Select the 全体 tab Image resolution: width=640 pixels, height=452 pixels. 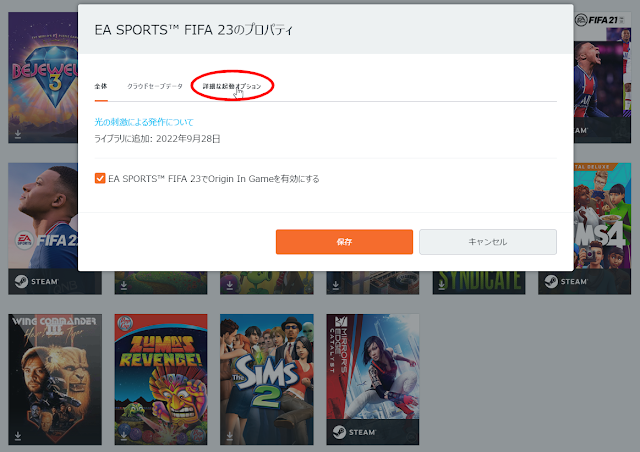coord(101,86)
